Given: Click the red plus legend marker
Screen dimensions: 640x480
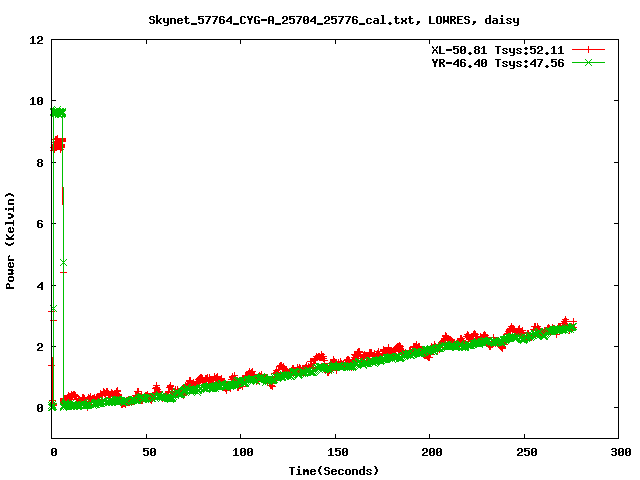Looking at the screenshot, I should [x=588, y=50].
